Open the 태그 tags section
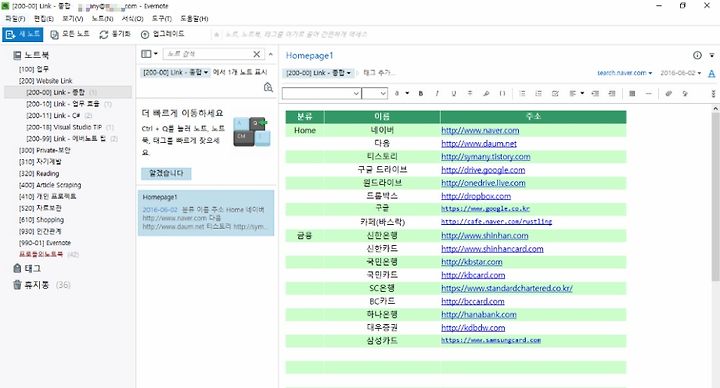 click(x=27, y=268)
